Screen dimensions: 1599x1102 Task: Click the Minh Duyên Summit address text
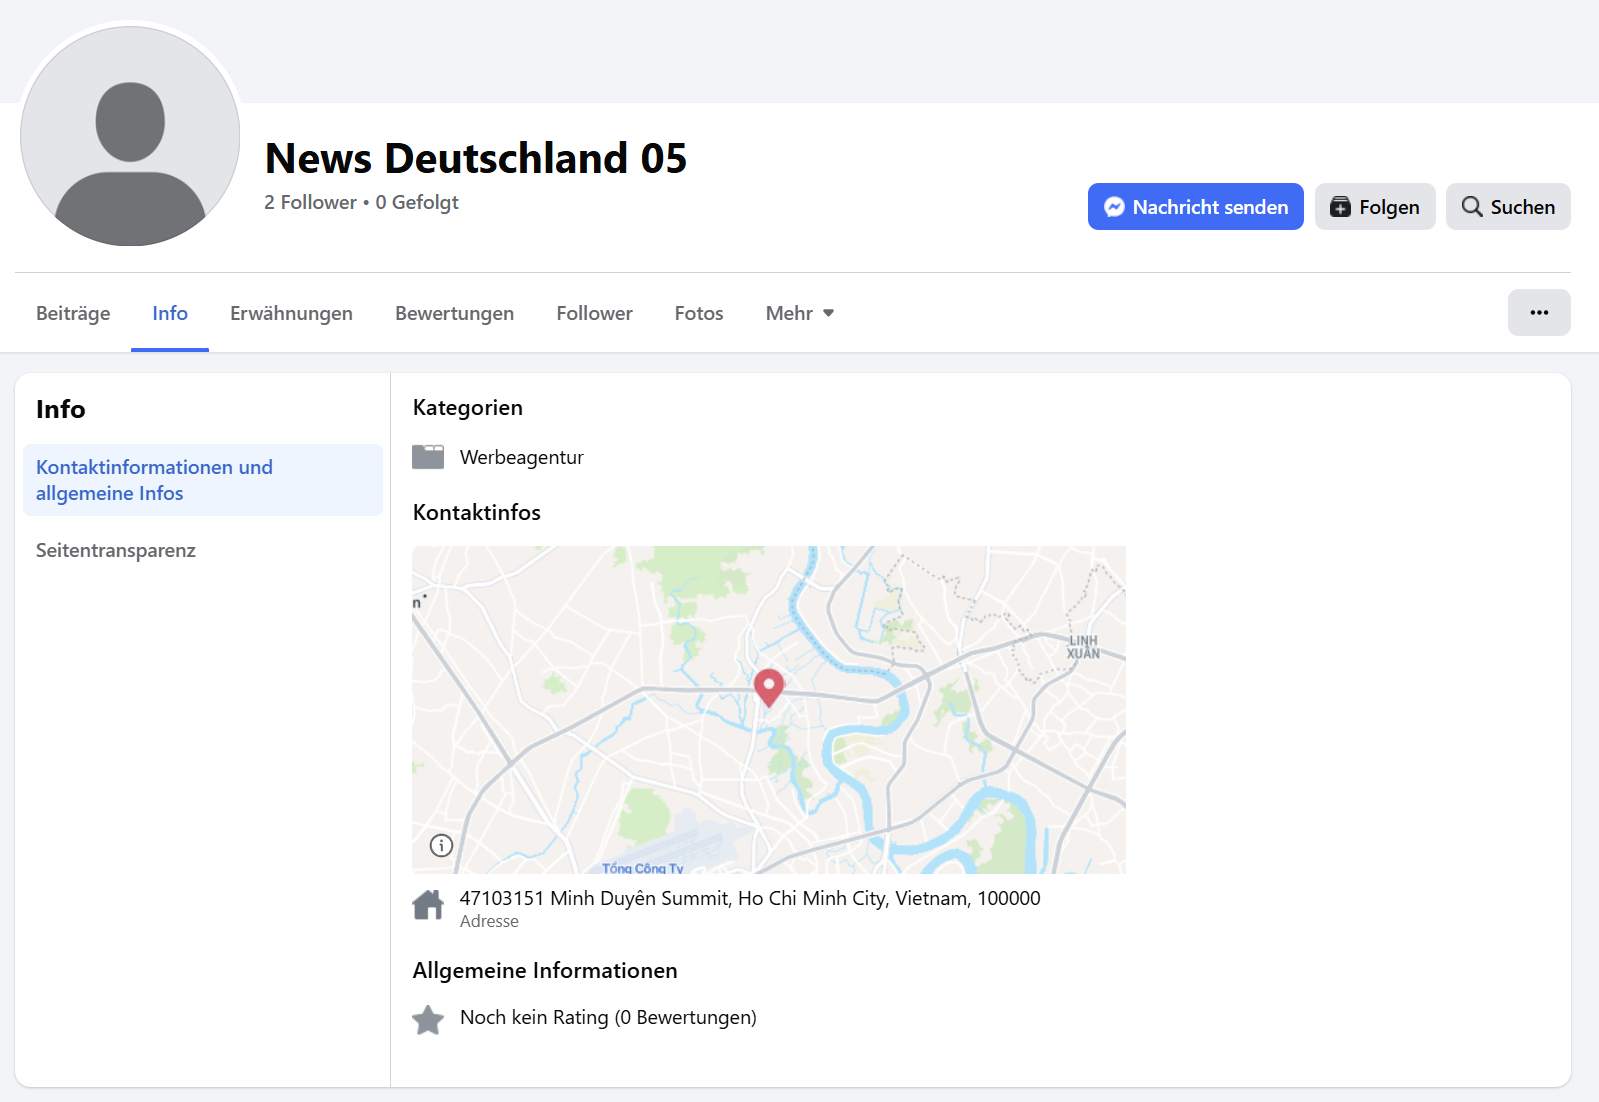click(x=750, y=898)
